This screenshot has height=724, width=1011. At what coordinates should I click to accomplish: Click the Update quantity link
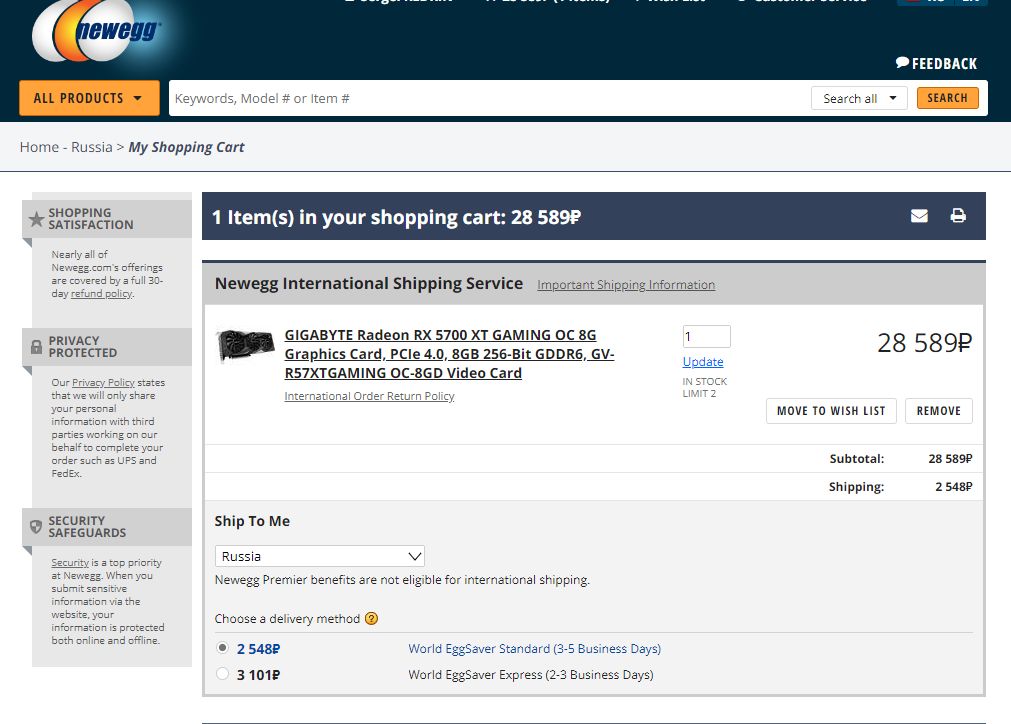click(x=703, y=362)
